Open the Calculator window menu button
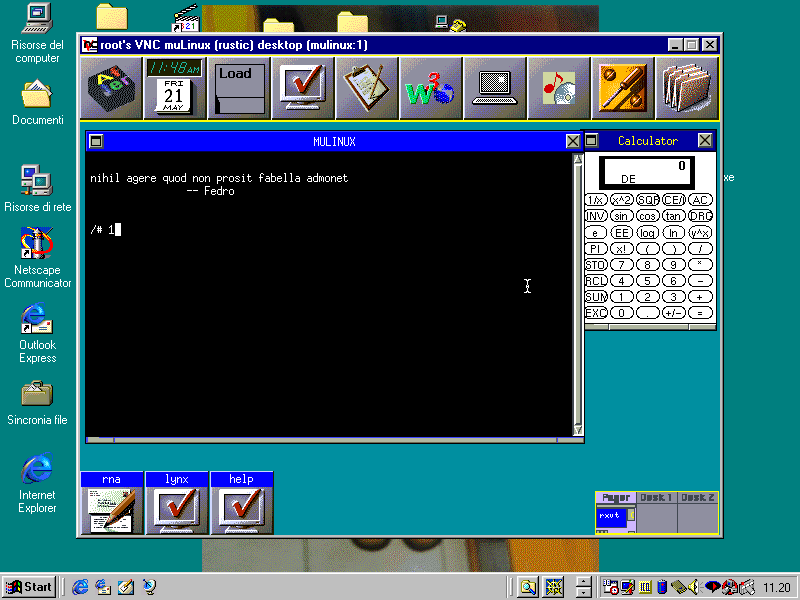 [591, 141]
